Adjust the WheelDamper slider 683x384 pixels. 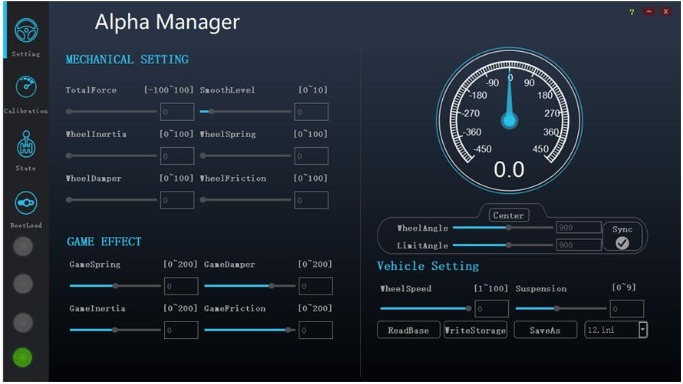point(111,200)
